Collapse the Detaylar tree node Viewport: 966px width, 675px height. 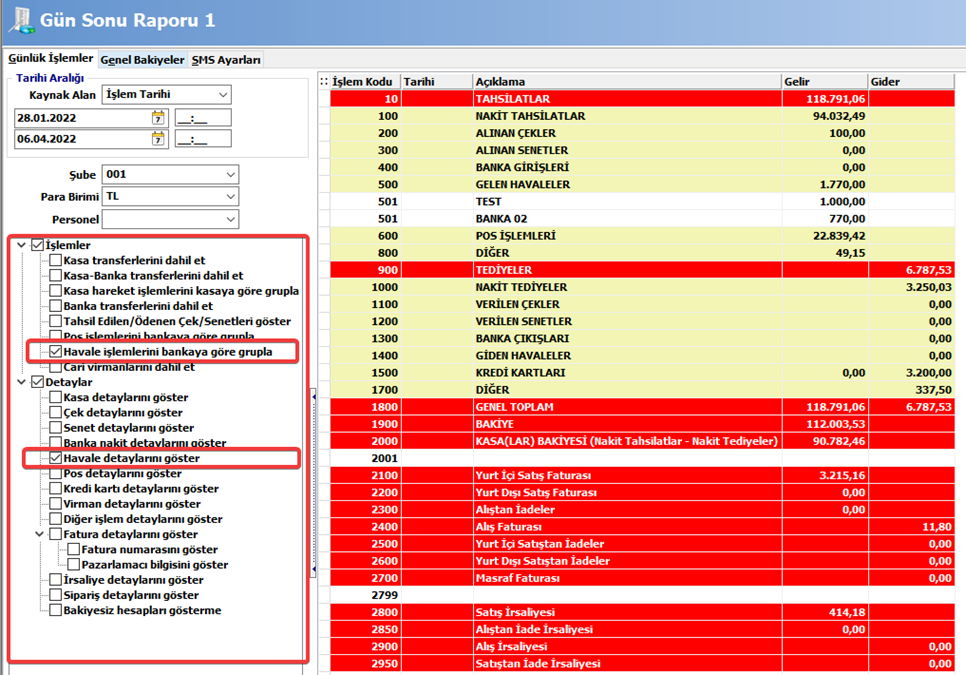pos(22,382)
